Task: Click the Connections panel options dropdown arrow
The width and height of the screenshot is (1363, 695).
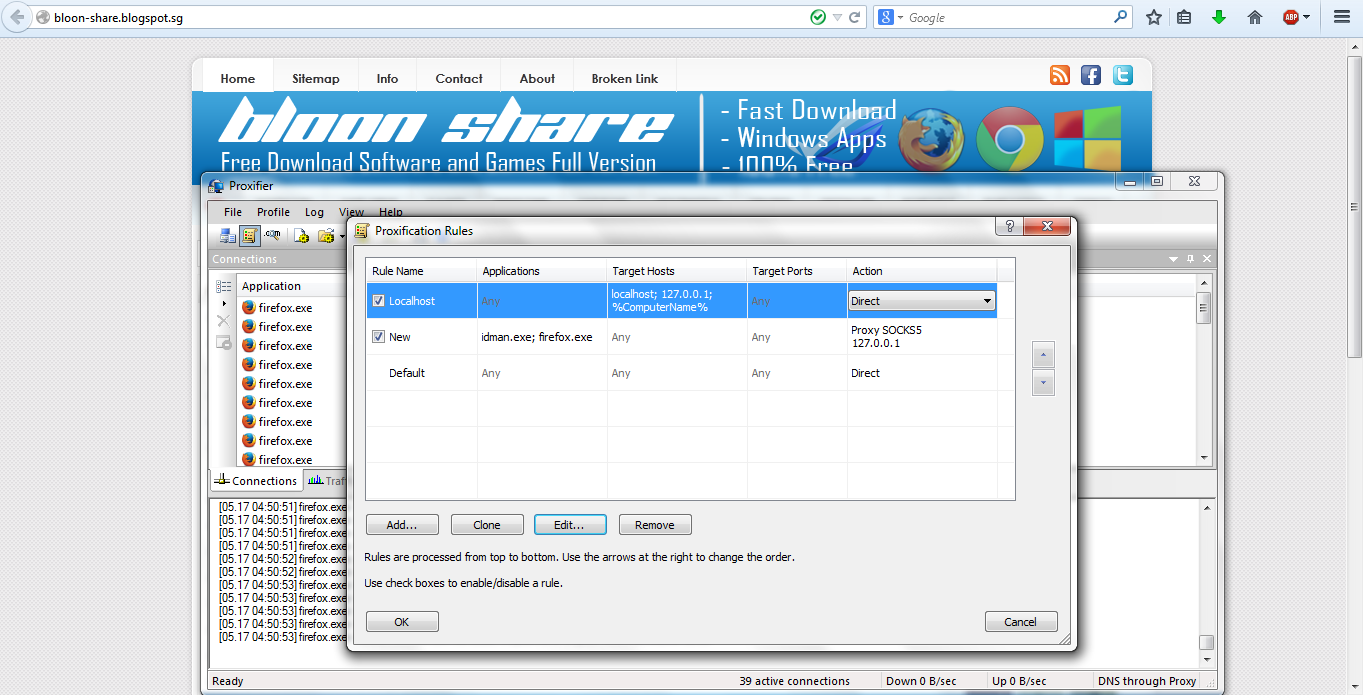Action: 1173,259
